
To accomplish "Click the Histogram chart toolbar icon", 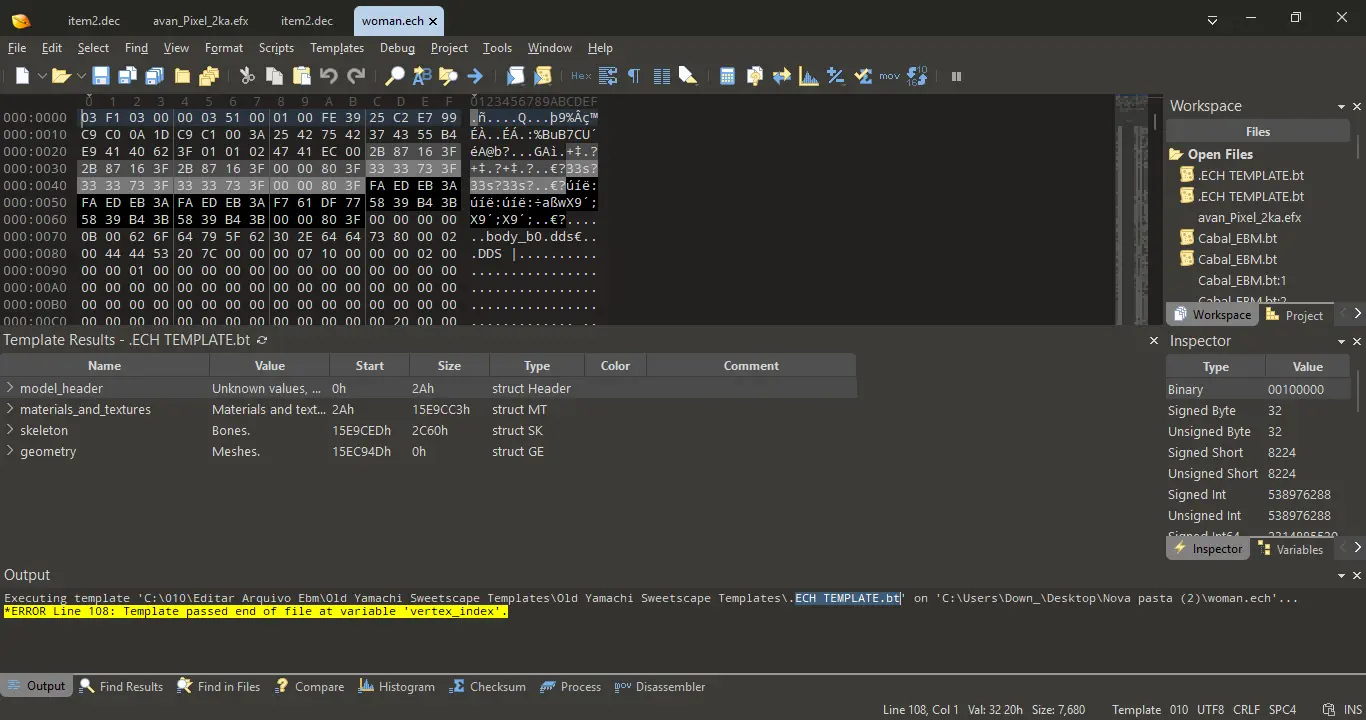I will coord(809,76).
